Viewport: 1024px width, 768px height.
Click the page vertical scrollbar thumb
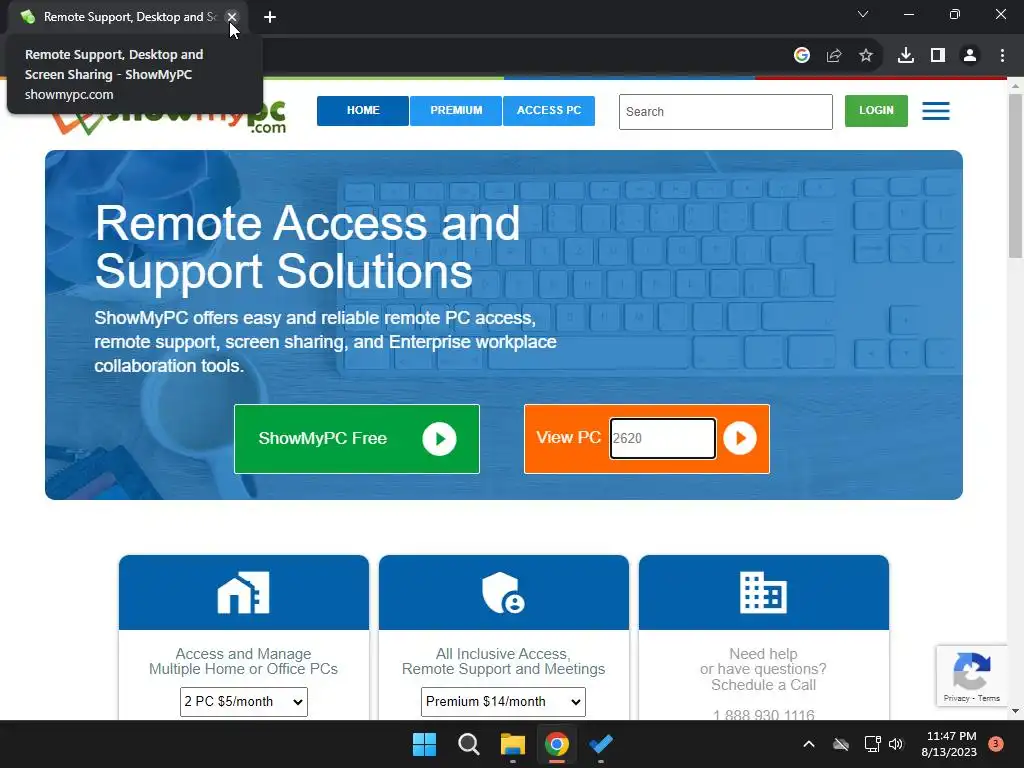[1015, 176]
